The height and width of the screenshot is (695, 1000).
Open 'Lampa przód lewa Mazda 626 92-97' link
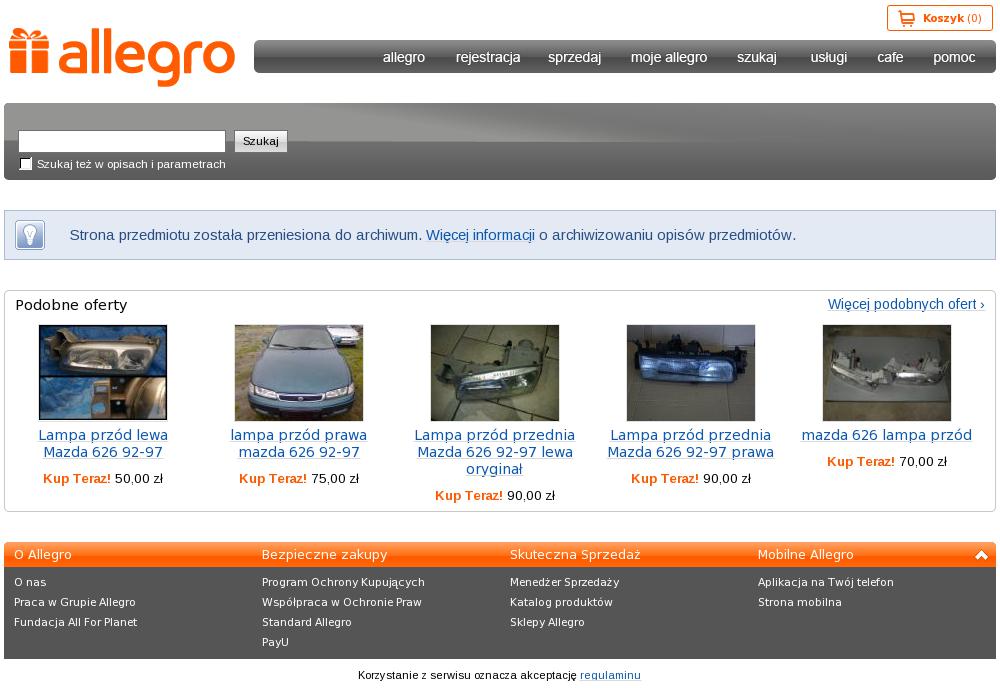[x=103, y=444]
